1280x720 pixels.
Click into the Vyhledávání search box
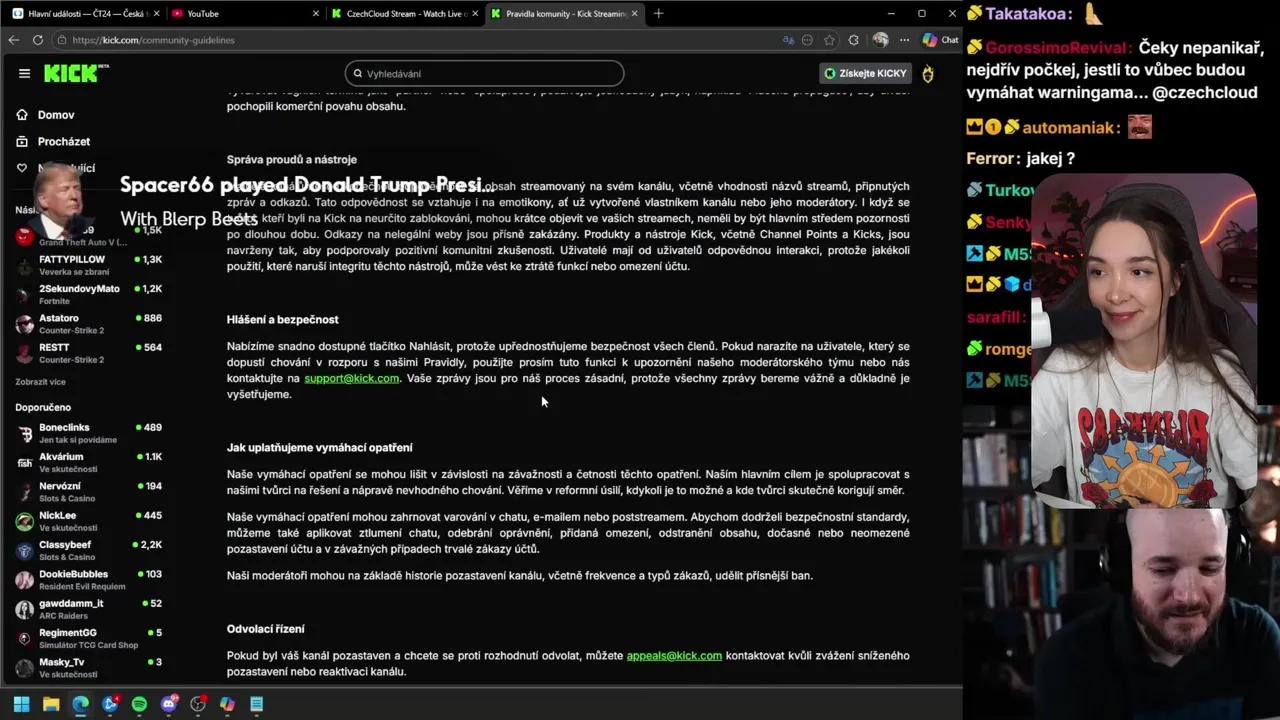[x=485, y=73]
